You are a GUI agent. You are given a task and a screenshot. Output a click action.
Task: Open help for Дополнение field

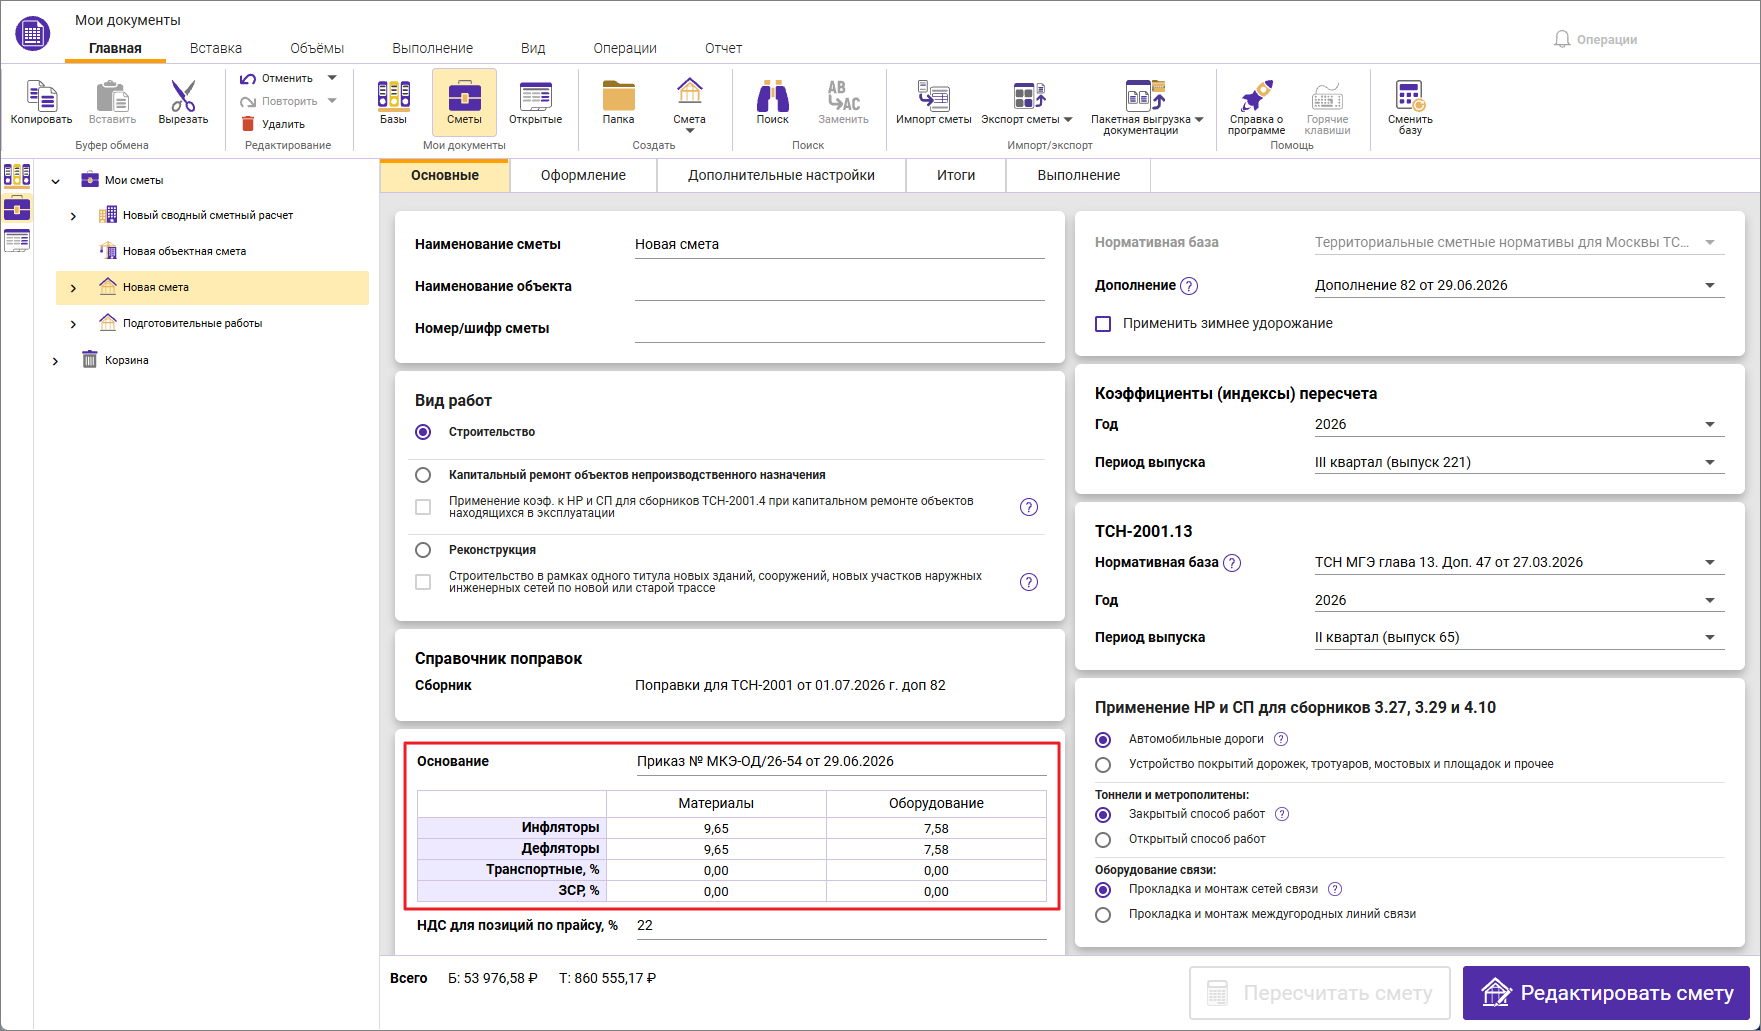[1188, 286]
